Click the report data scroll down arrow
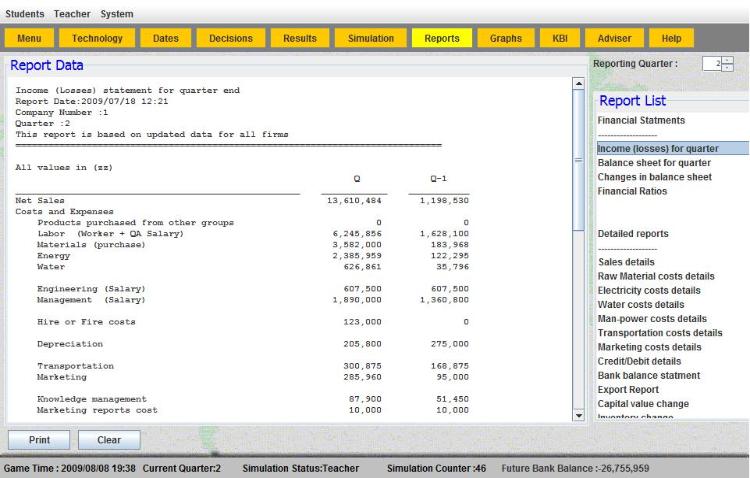750x478 pixels. [577, 414]
